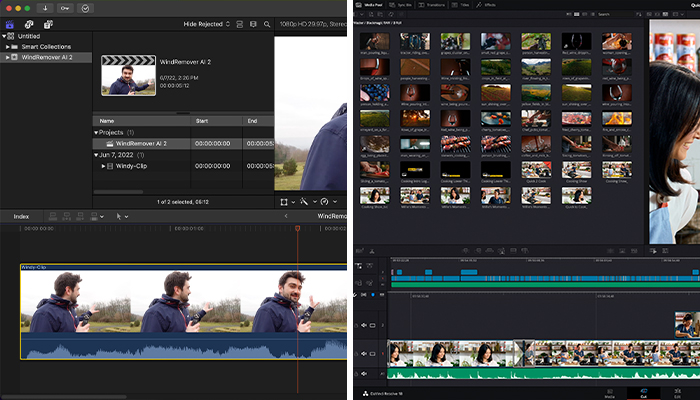Lock Resolve video track 1

point(356,354)
